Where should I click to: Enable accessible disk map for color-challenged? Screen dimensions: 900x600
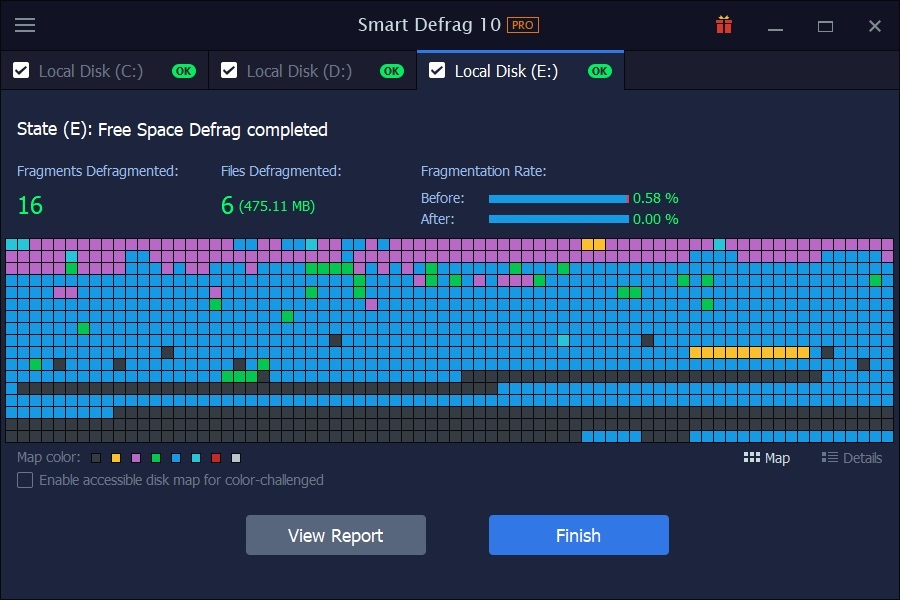tap(25, 480)
